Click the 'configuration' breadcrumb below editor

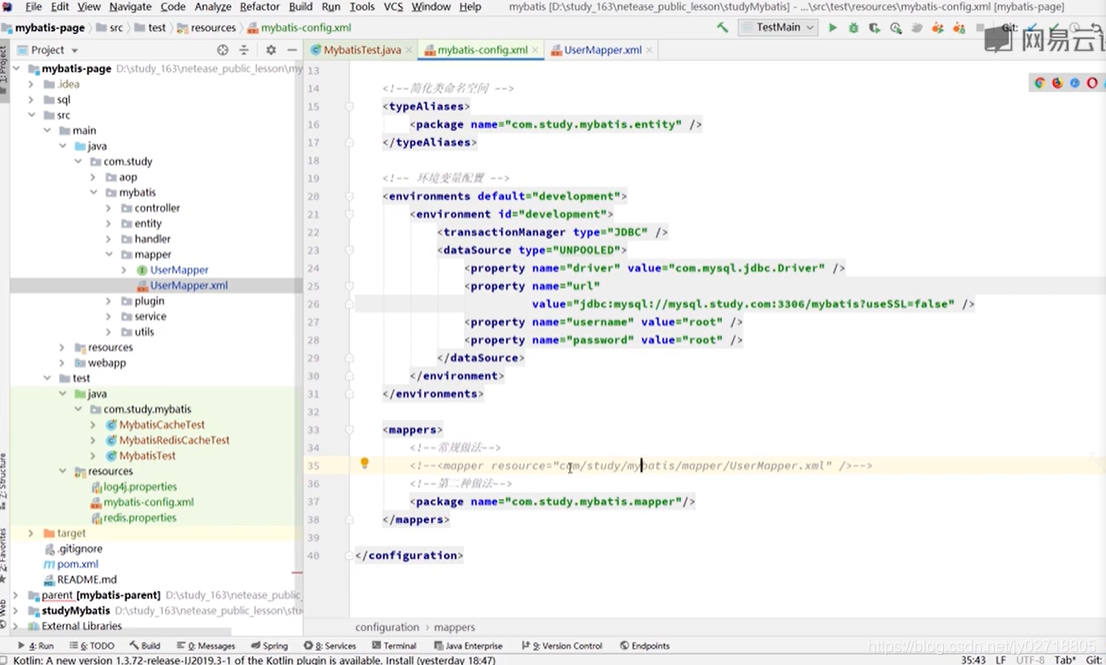click(x=387, y=627)
